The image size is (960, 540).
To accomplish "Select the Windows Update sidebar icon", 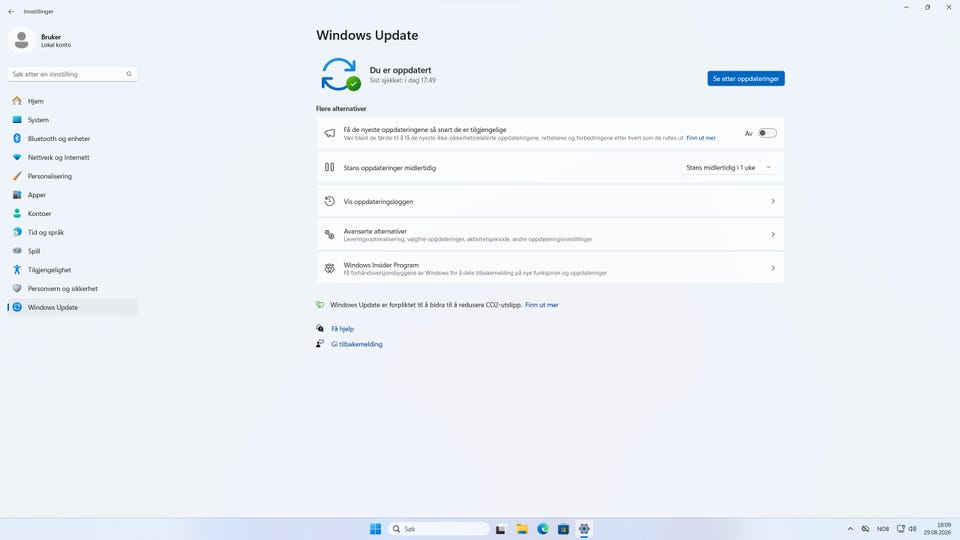I will click(17, 307).
